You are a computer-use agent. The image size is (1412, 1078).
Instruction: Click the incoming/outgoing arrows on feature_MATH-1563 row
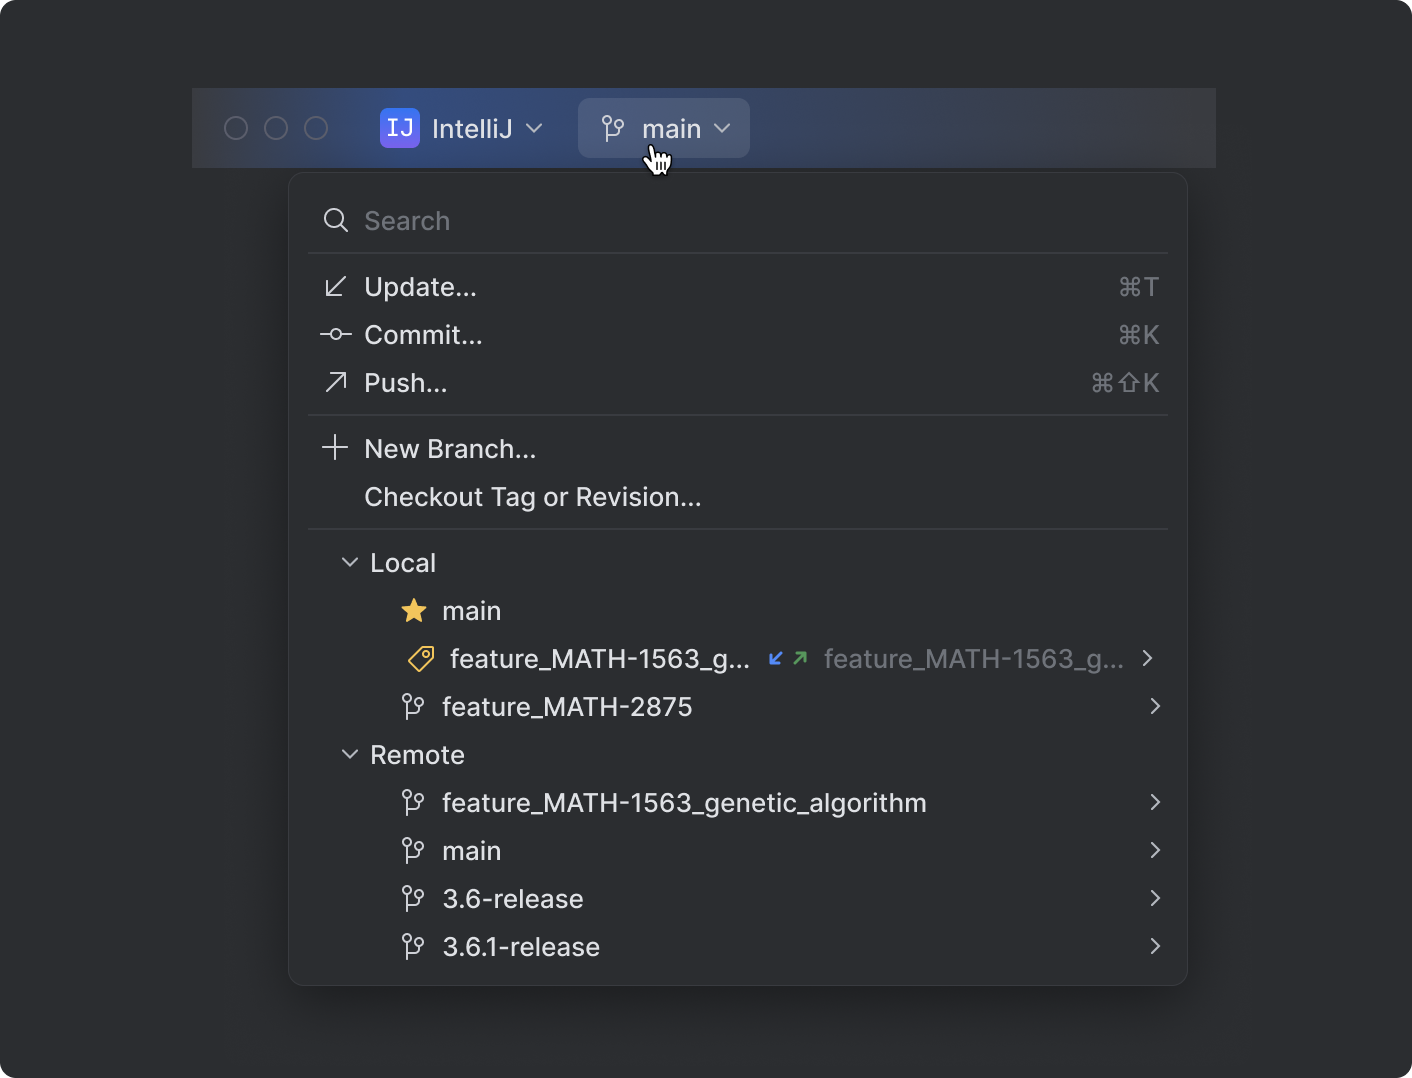click(x=788, y=658)
